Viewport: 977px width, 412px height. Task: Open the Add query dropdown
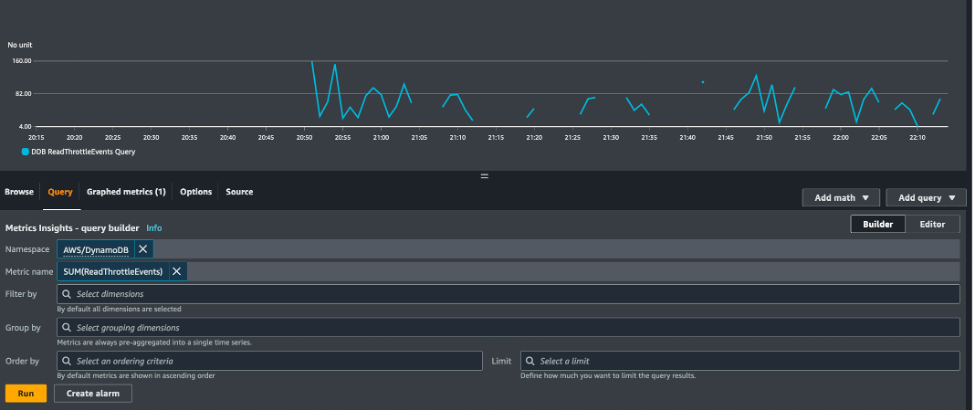(x=926, y=198)
